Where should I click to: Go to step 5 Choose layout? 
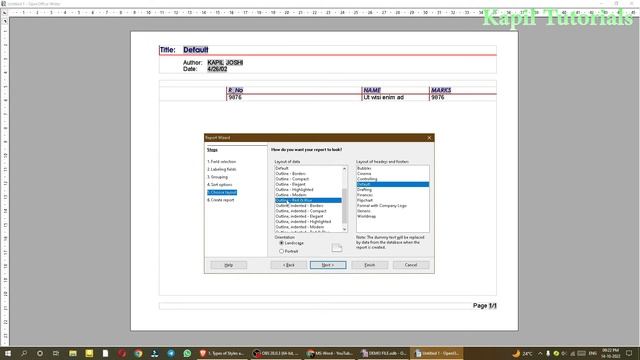point(222,193)
